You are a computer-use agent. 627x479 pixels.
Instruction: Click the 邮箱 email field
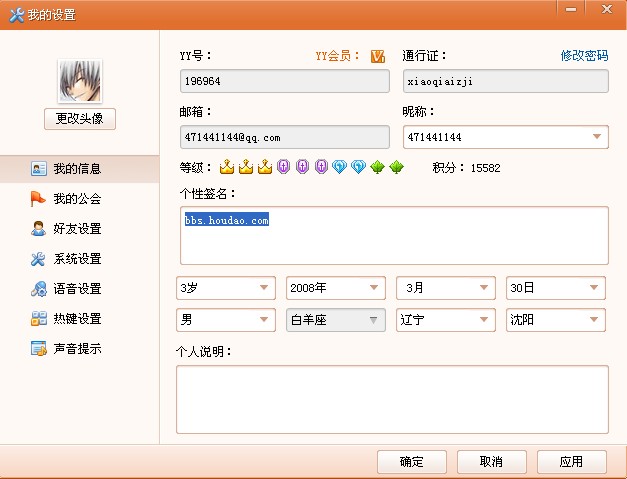[285, 137]
